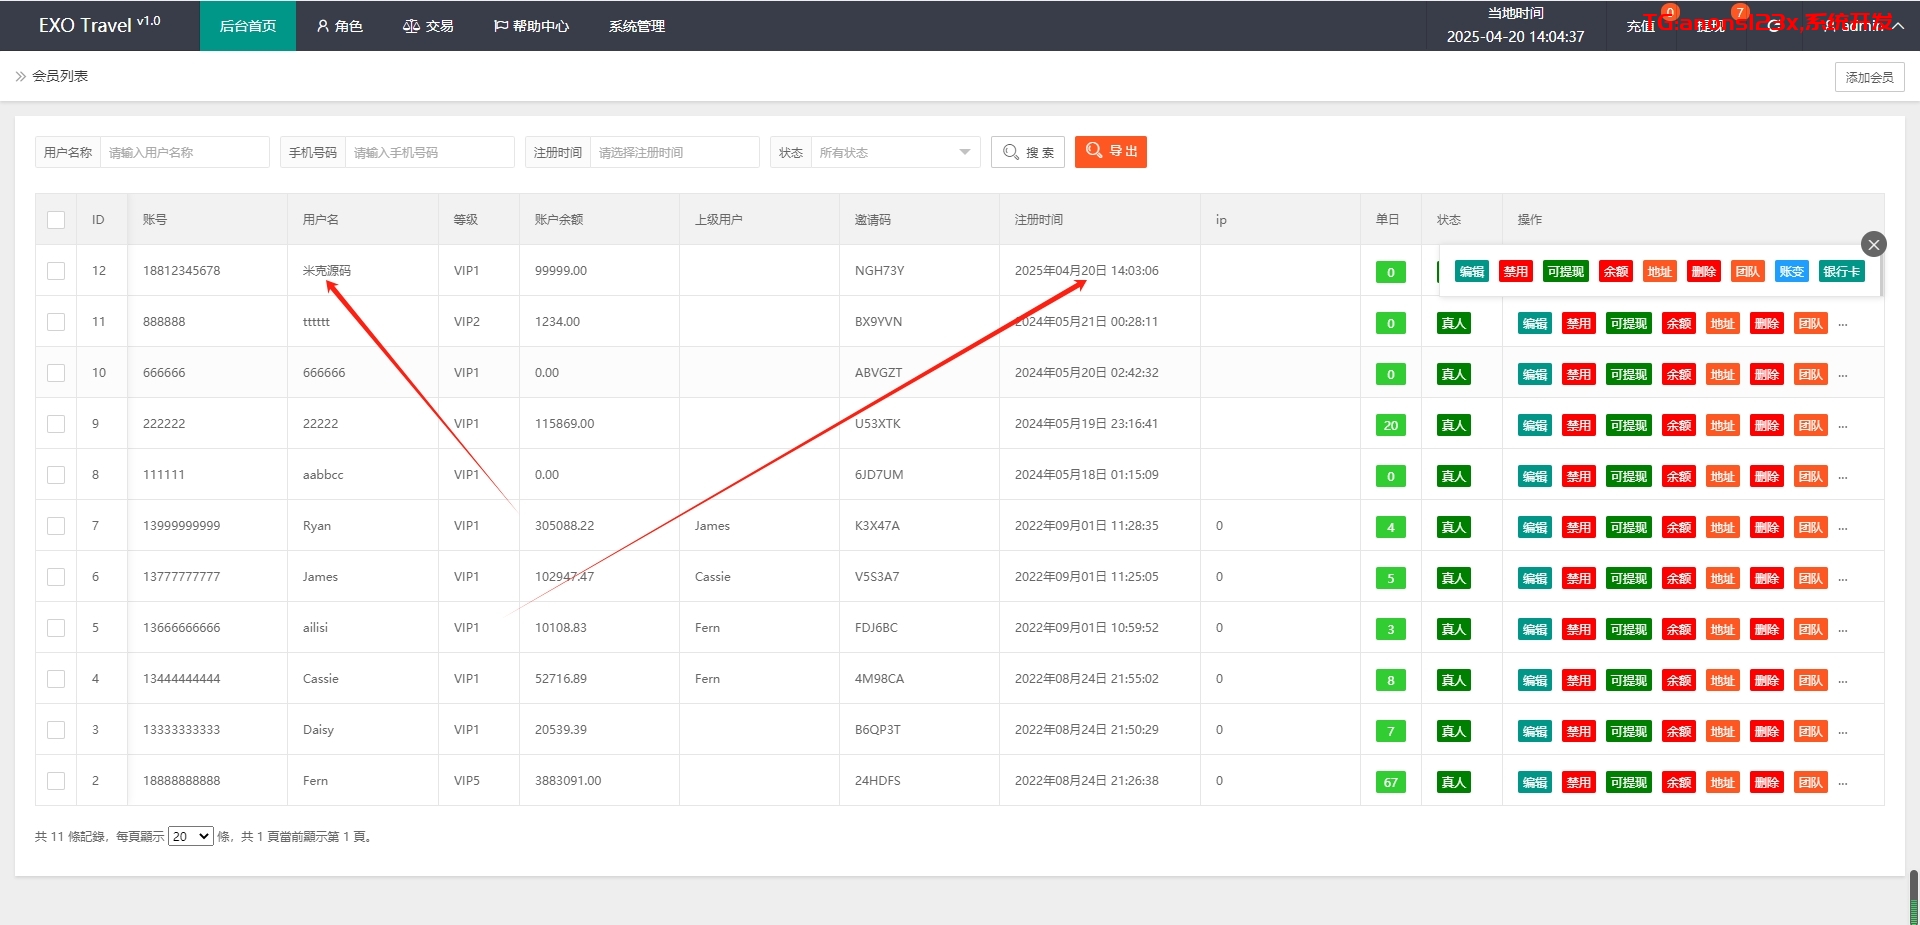Select the checkbox for user Ryan
The width and height of the screenshot is (1920, 925).
pyautogui.click(x=56, y=526)
